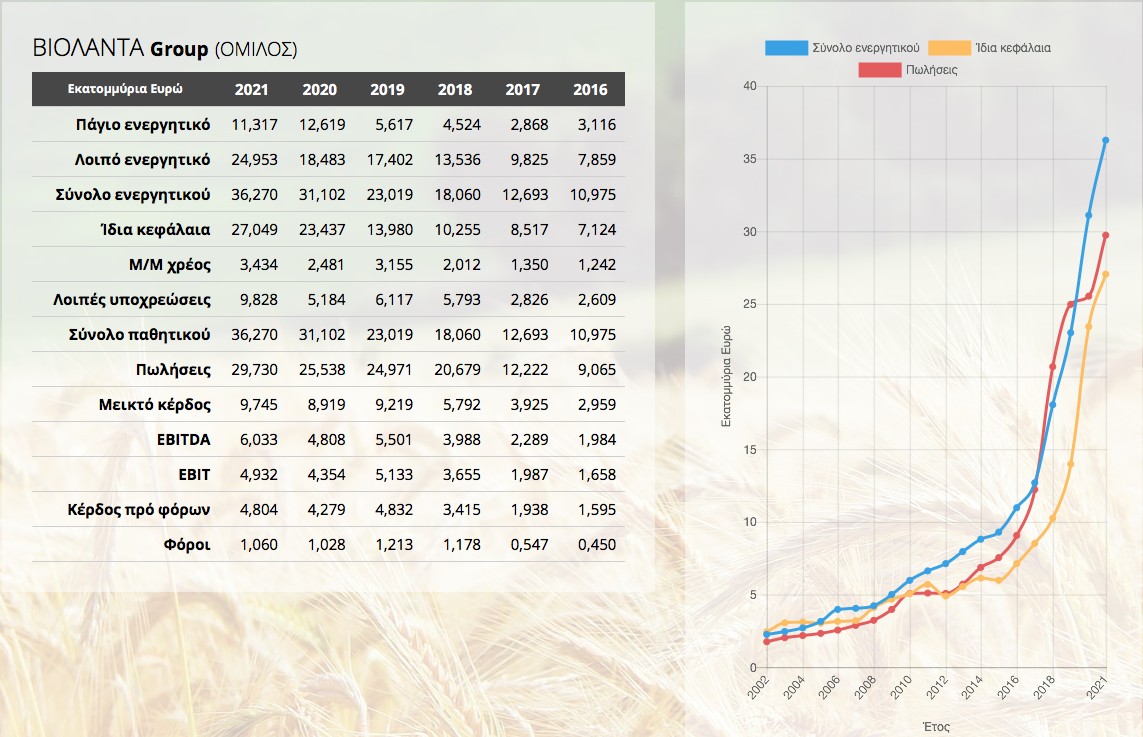Toggle the orange Ίδια κεφάλαια legend swatch
The height and width of the screenshot is (737, 1143).
[949, 48]
